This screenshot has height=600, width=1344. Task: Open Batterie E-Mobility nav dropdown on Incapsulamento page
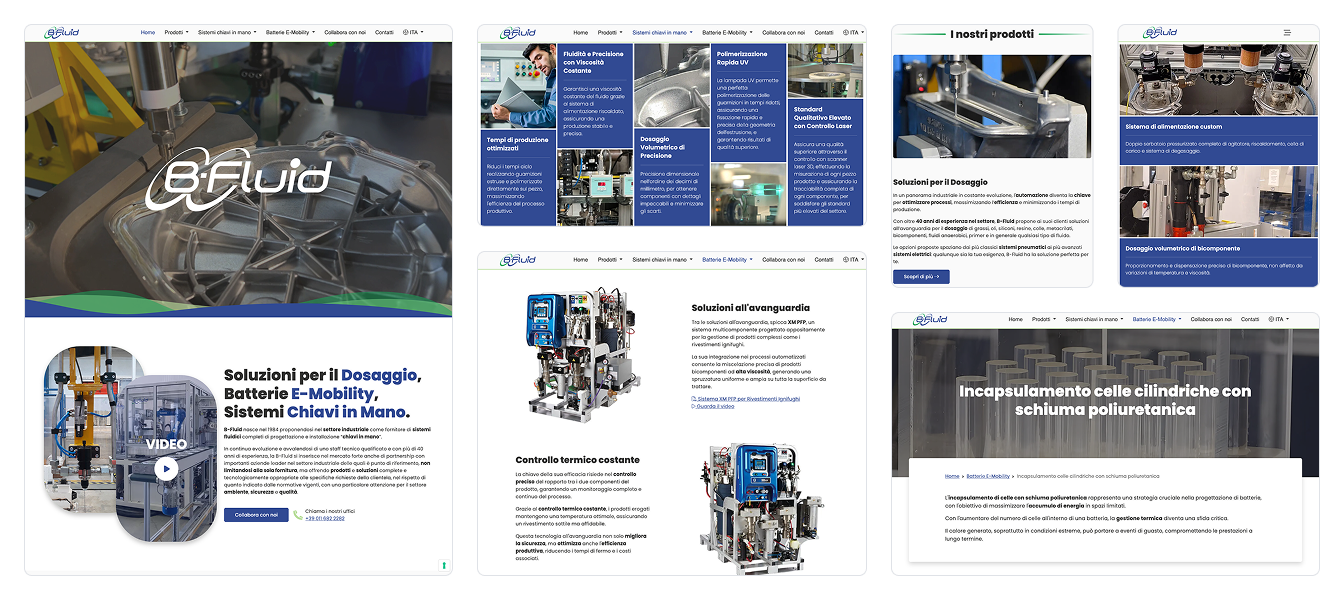[1157, 319]
